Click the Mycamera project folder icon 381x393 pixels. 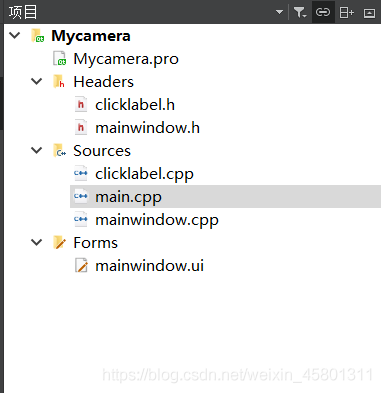click(x=38, y=36)
